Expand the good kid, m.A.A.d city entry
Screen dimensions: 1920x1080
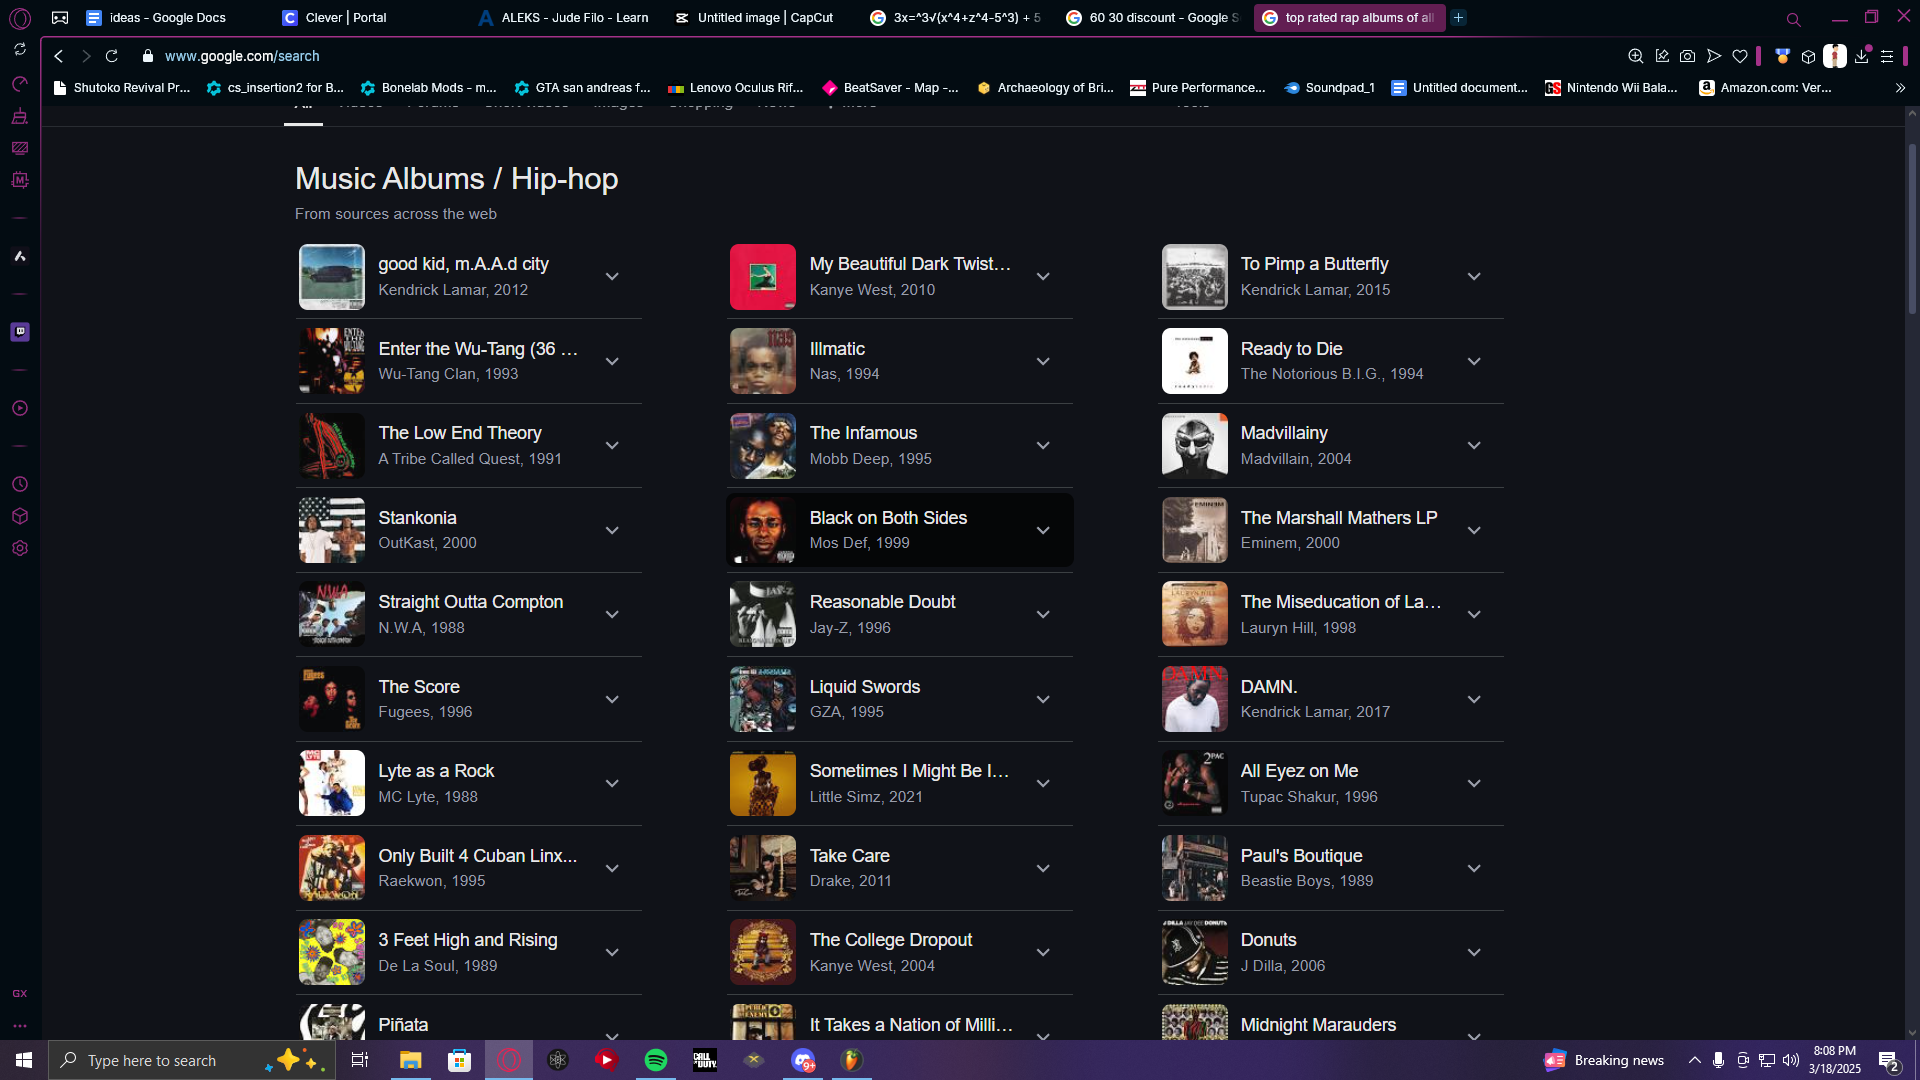point(612,277)
